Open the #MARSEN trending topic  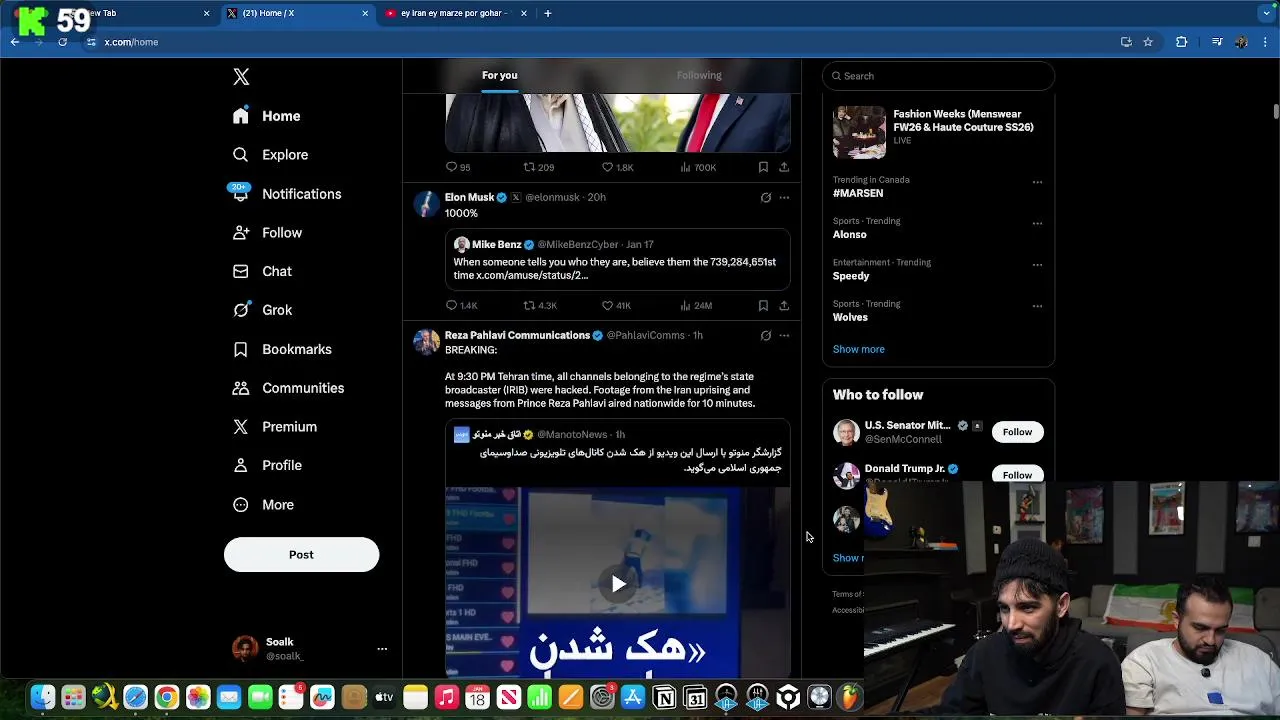coord(858,194)
